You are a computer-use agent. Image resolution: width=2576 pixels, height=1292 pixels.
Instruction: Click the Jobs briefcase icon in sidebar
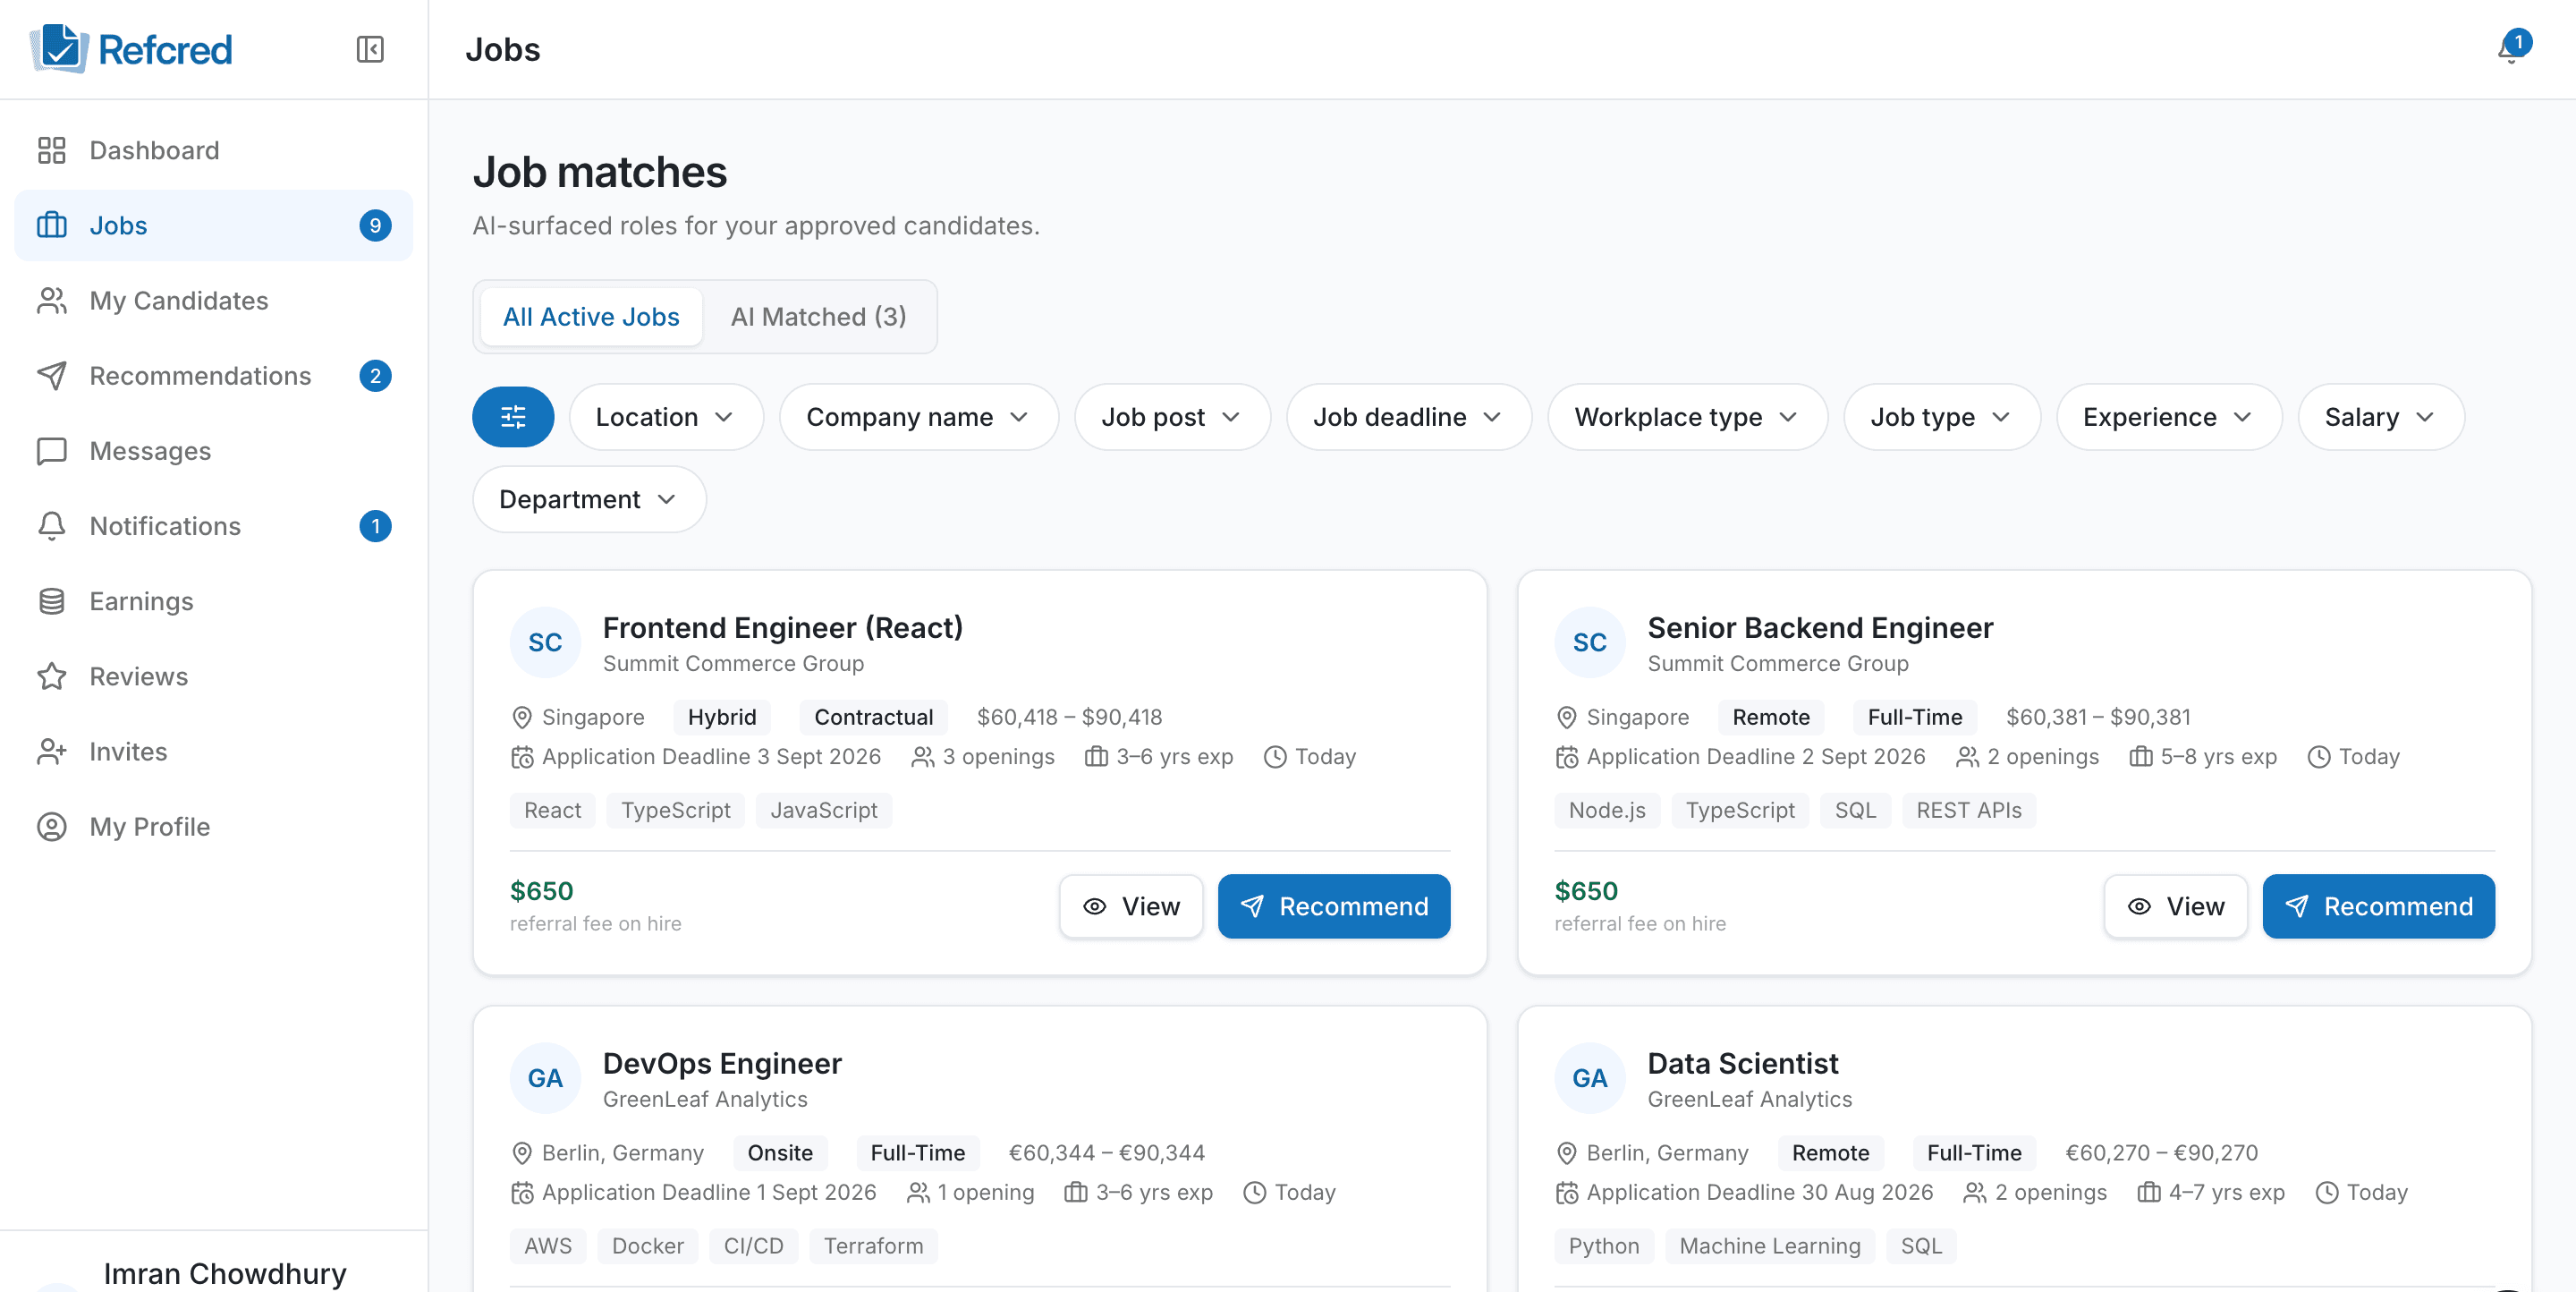click(x=52, y=225)
